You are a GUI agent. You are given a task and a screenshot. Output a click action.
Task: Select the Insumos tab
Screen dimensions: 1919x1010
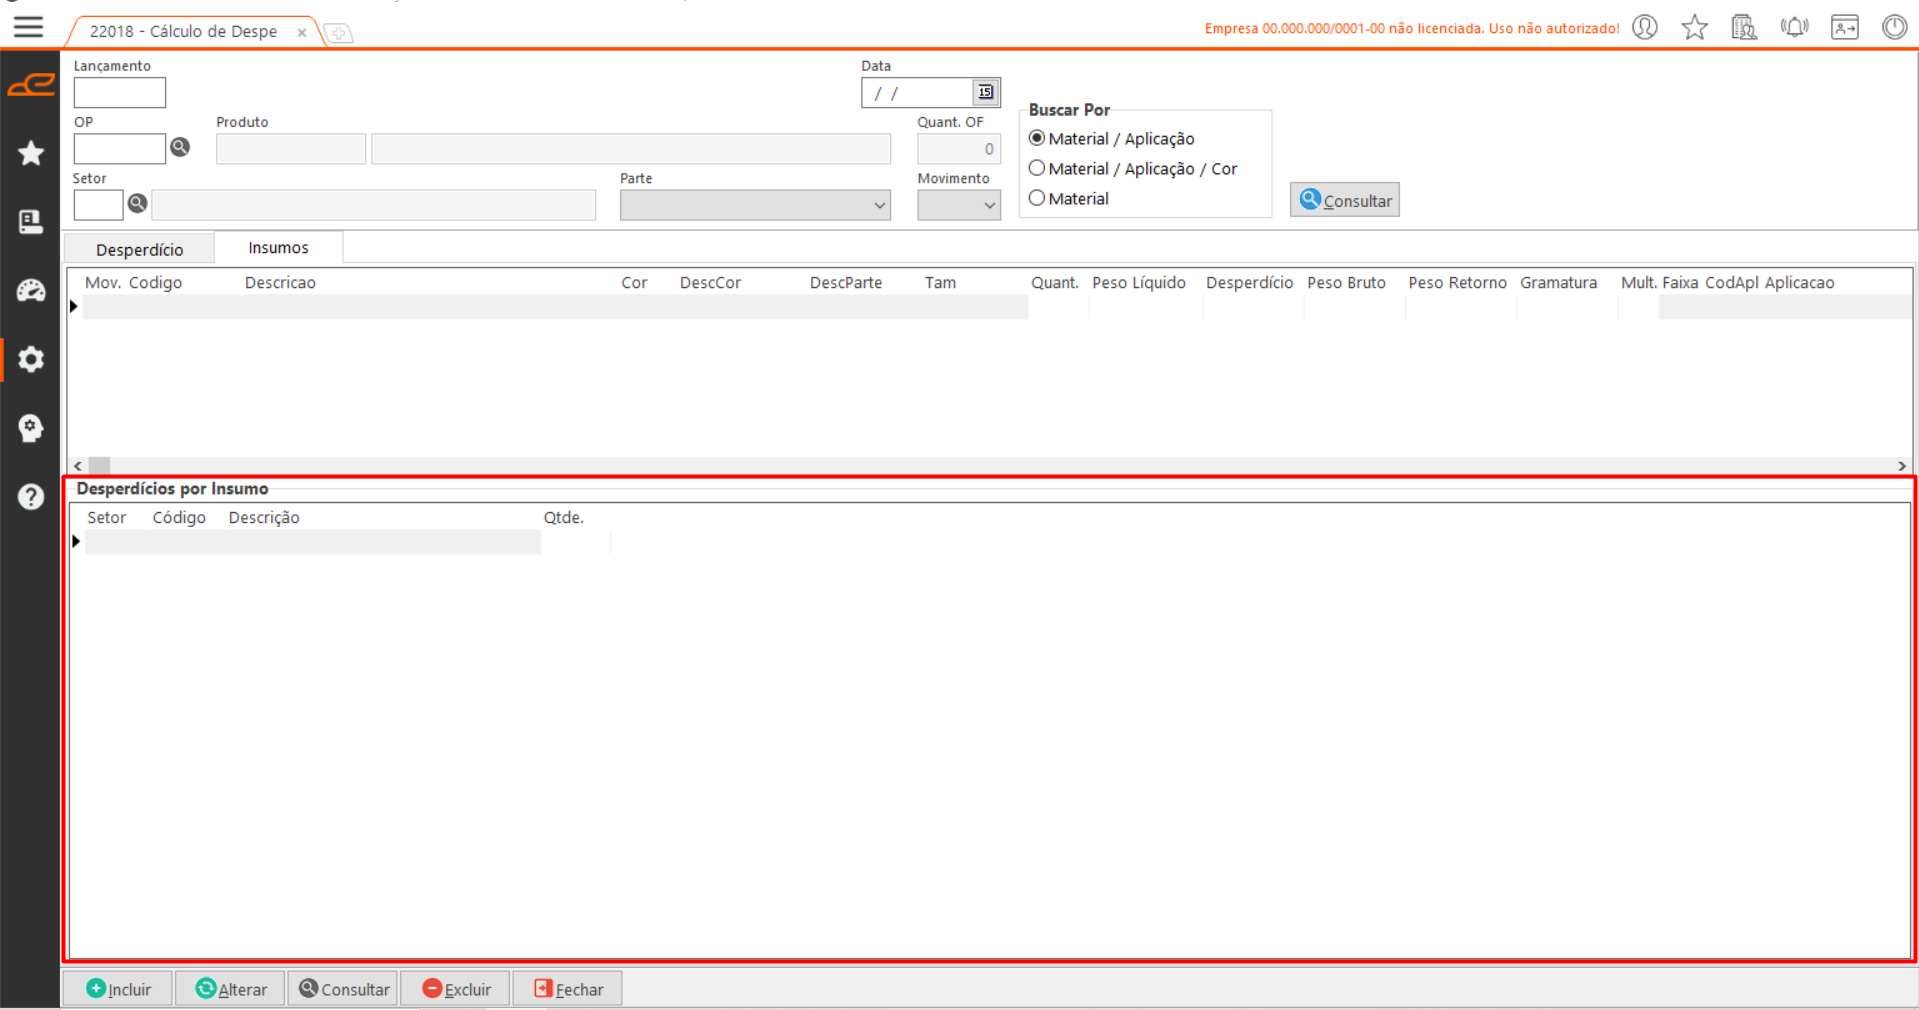click(278, 247)
